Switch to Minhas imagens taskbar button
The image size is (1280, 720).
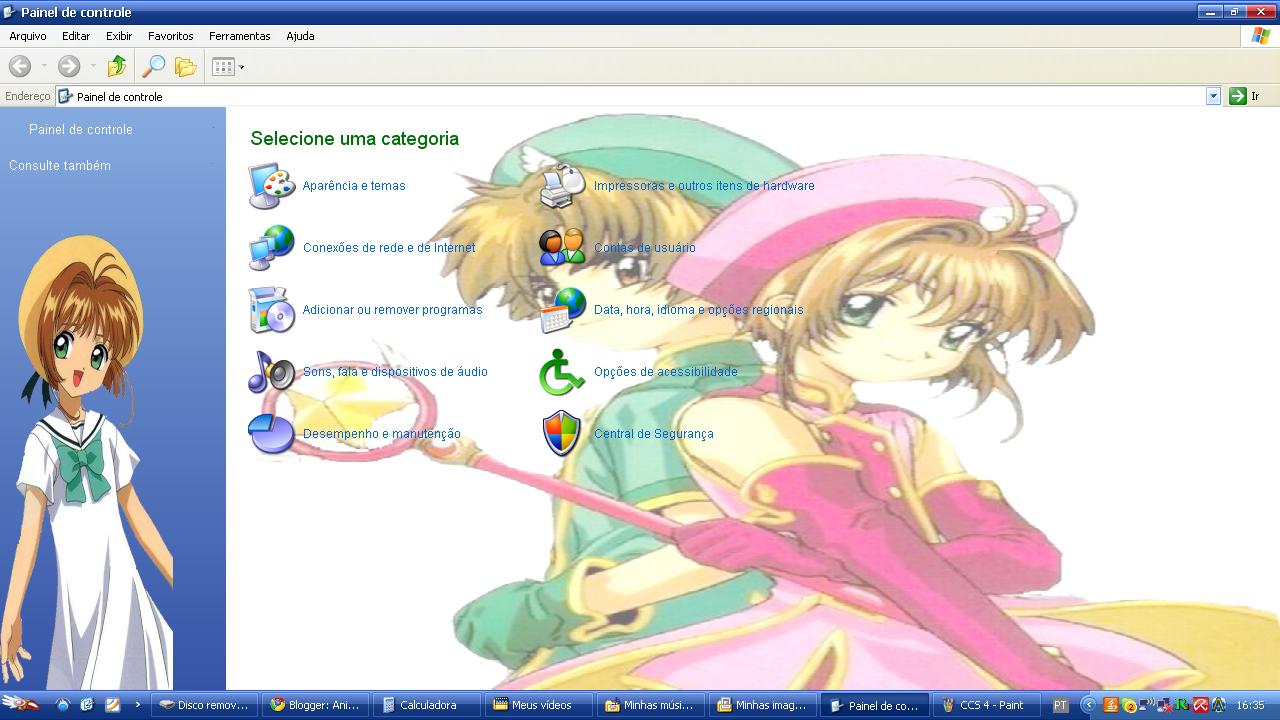[764, 705]
